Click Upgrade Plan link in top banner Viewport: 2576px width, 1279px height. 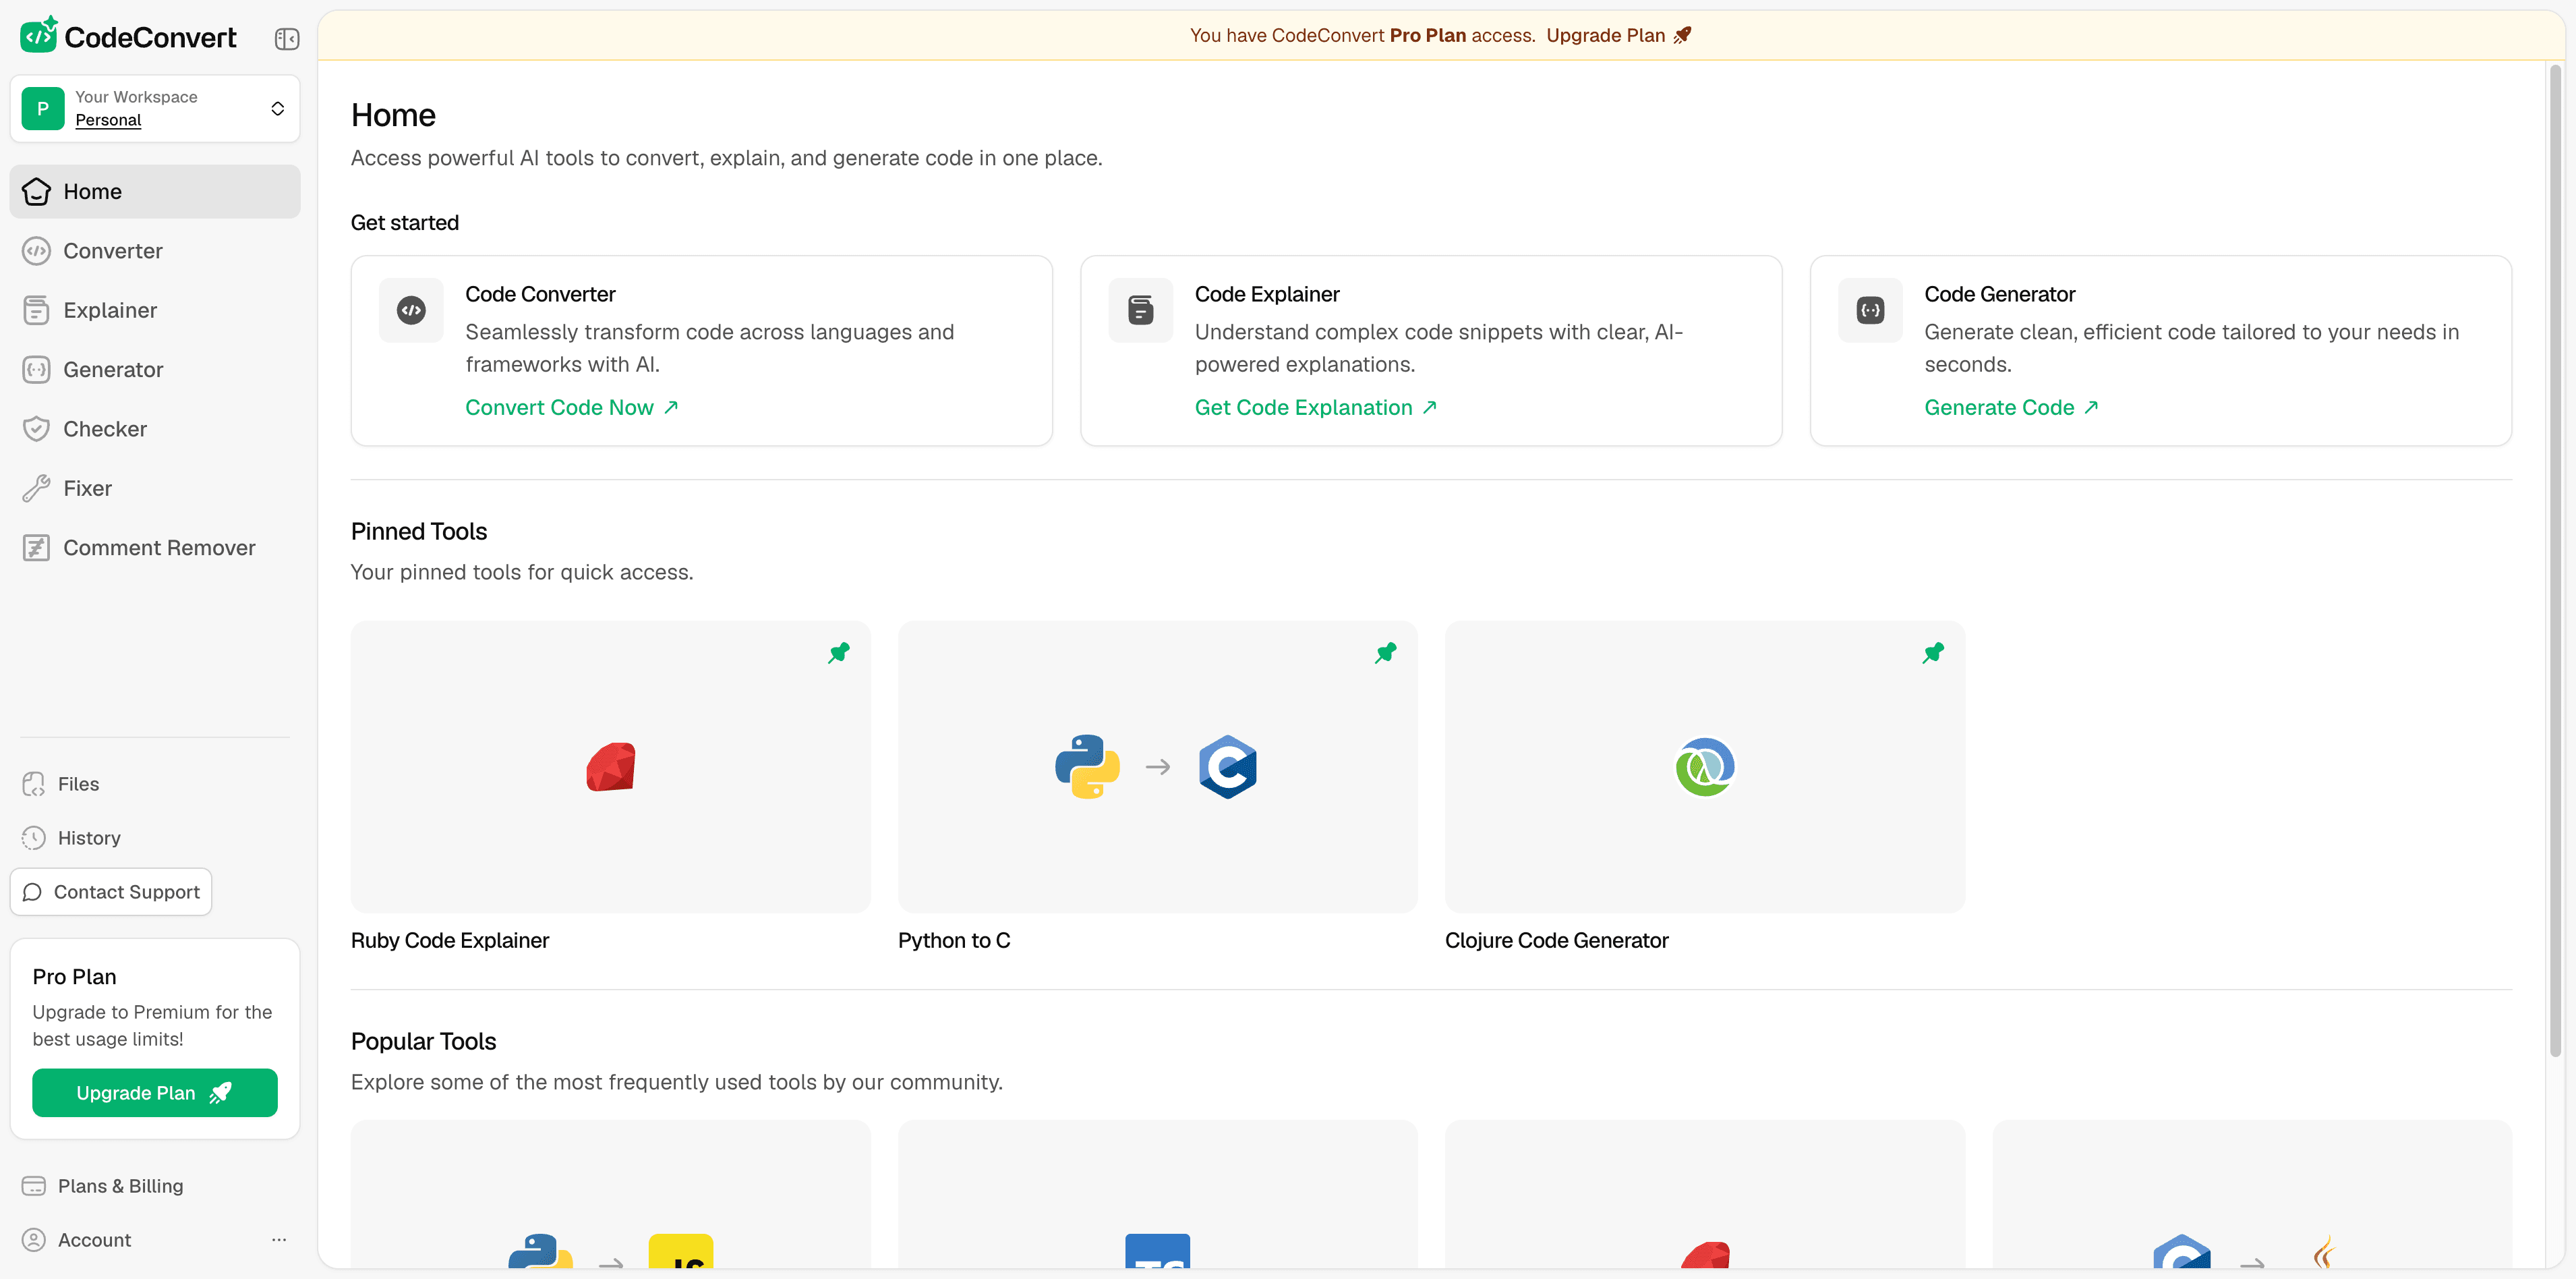click(1605, 35)
